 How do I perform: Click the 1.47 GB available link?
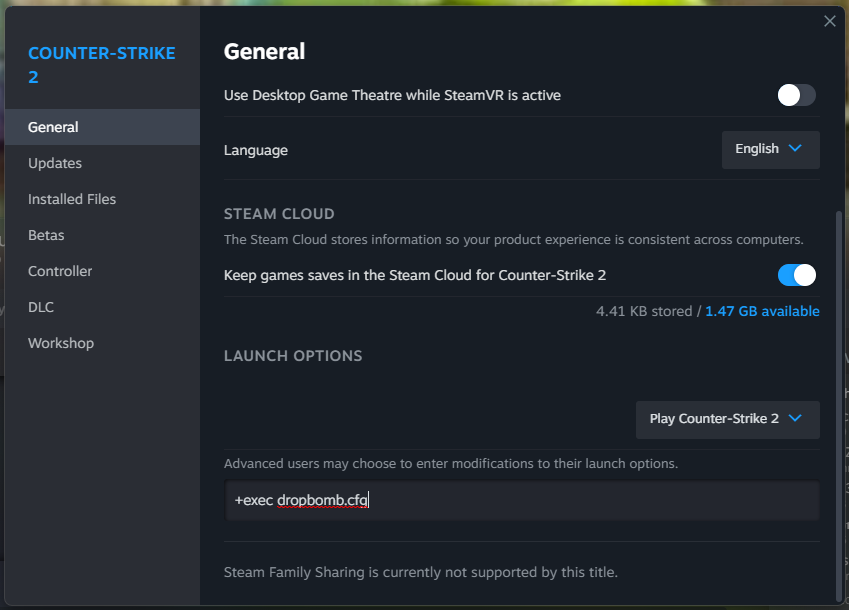(x=762, y=311)
